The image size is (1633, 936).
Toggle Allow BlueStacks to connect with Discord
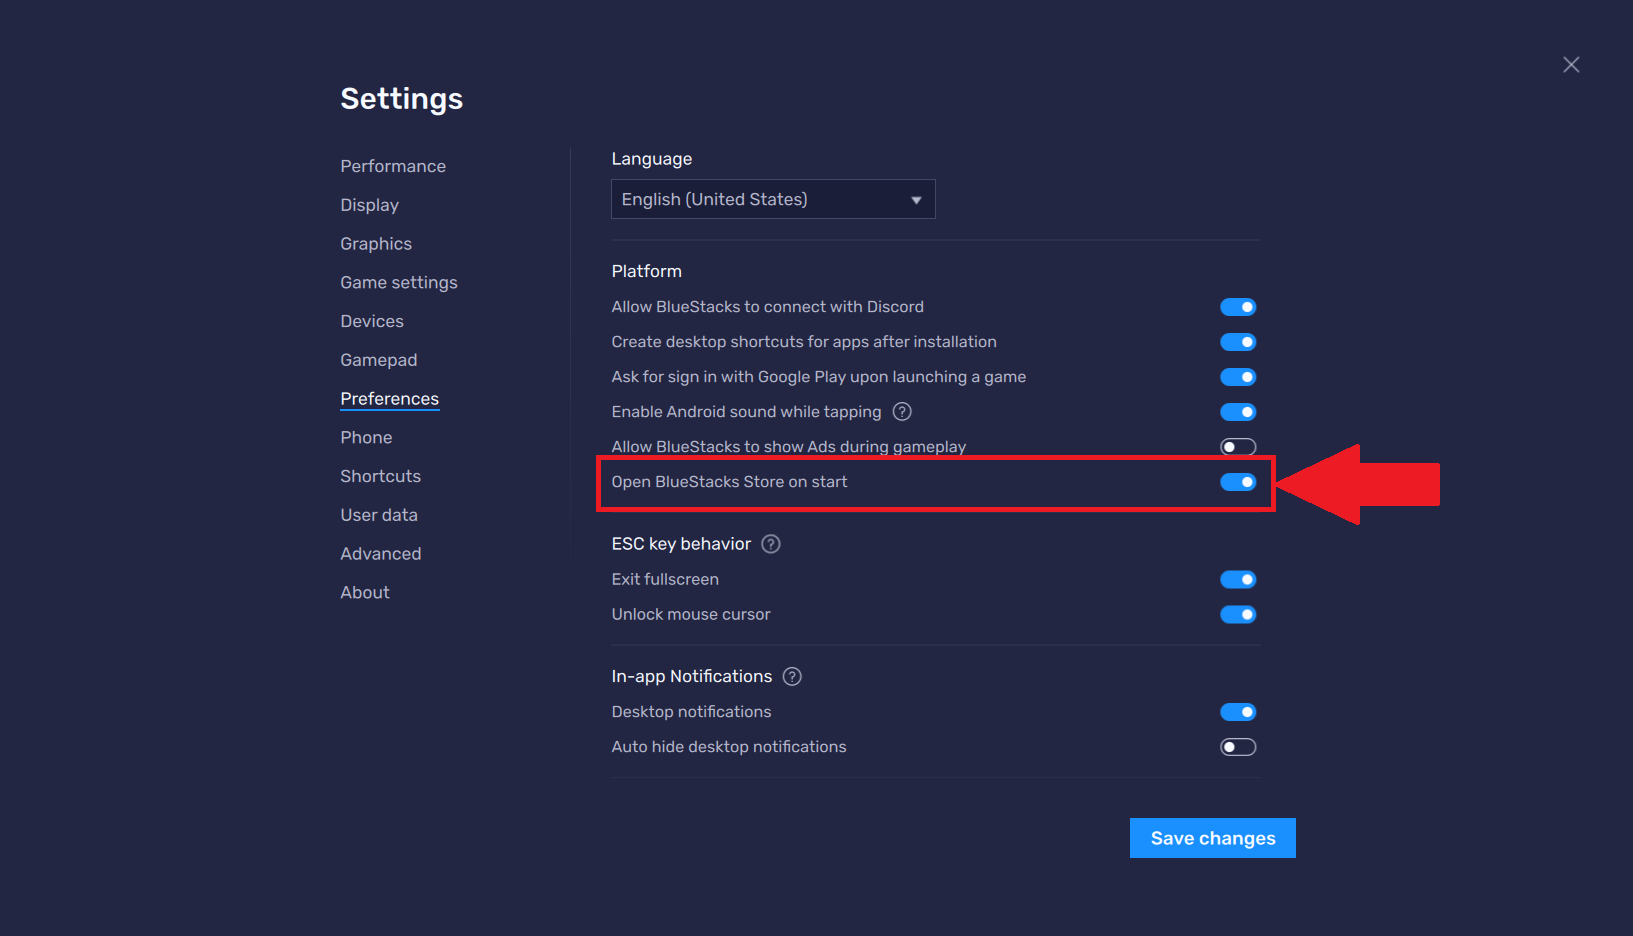[1237, 307]
